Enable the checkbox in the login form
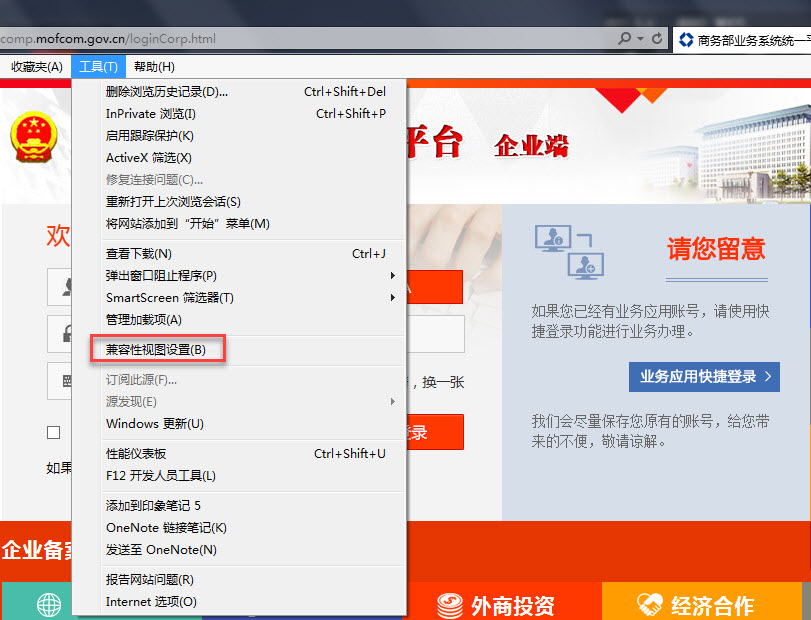Screen dimensions: 811x620 pos(54,432)
